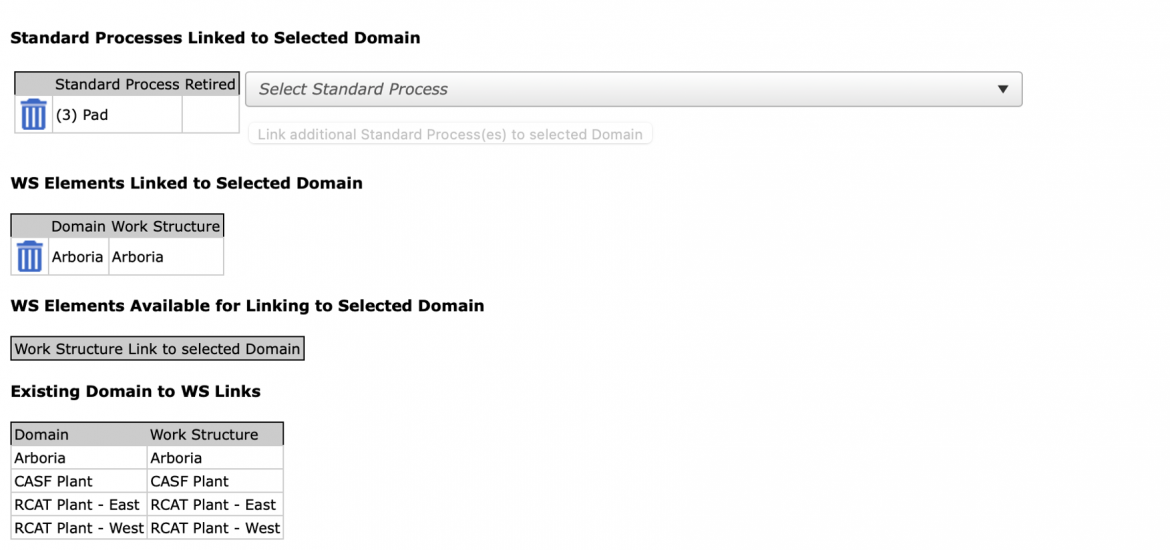Select CASF Plant domain row
The image size is (1170, 550).
pyautogui.click(x=147, y=481)
